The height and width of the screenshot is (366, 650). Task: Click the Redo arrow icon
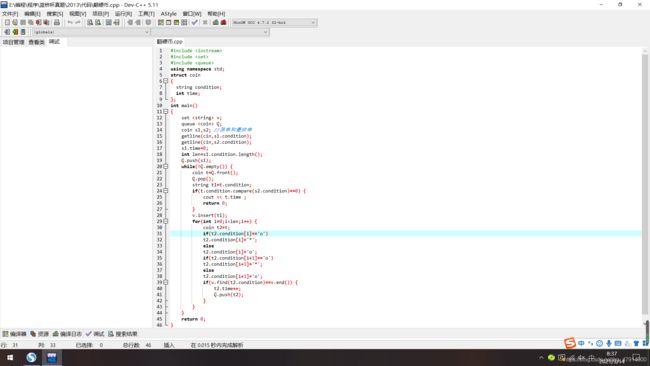pyautogui.click(x=78, y=22)
